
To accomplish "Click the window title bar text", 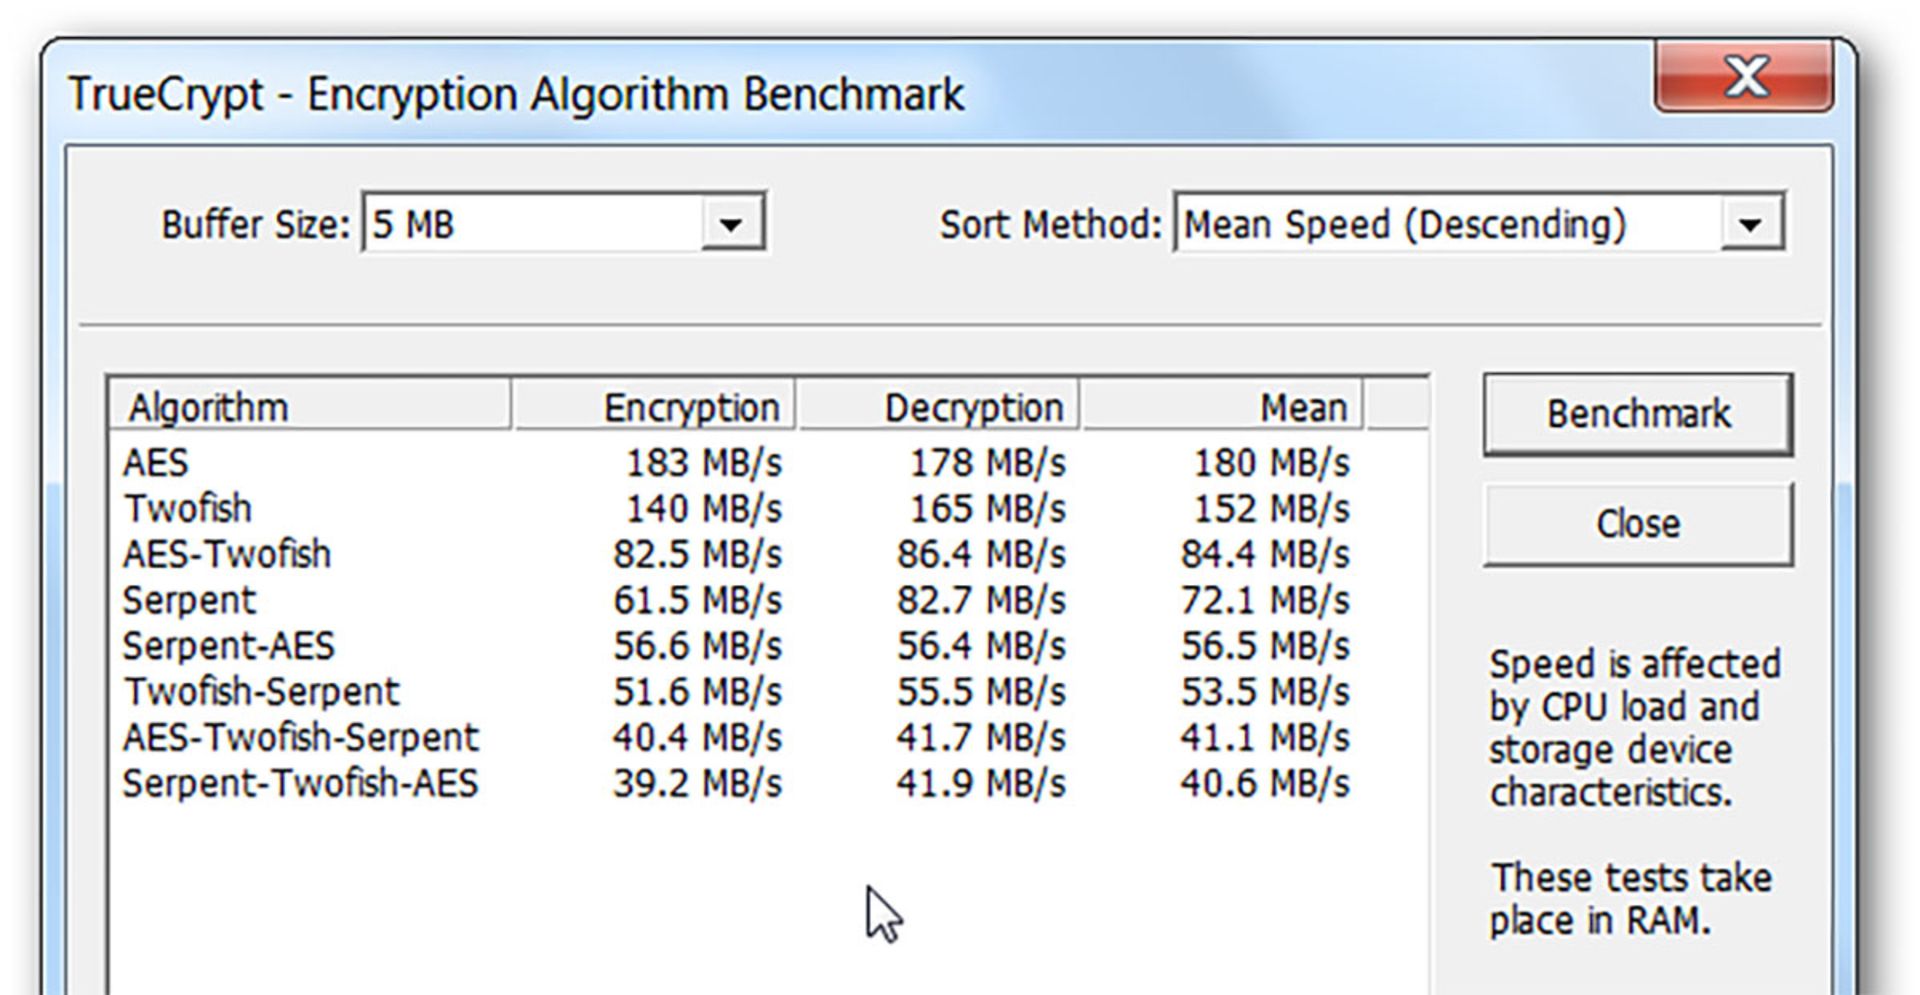I will coord(516,94).
